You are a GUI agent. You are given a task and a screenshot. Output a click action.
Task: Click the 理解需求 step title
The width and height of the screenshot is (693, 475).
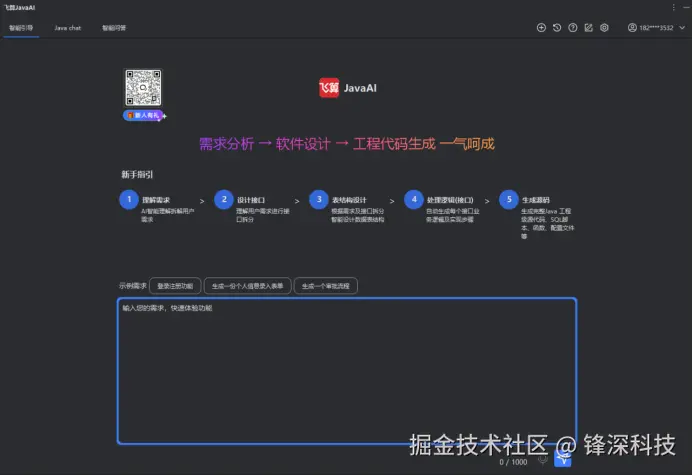point(156,200)
